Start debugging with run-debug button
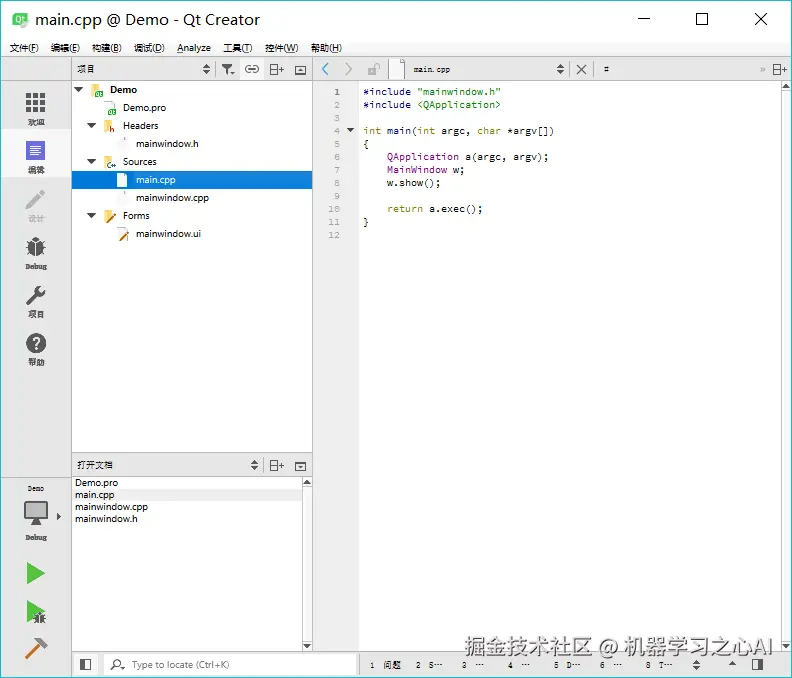Image resolution: width=792 pixels, height=678 pixels. click(36, 612)
